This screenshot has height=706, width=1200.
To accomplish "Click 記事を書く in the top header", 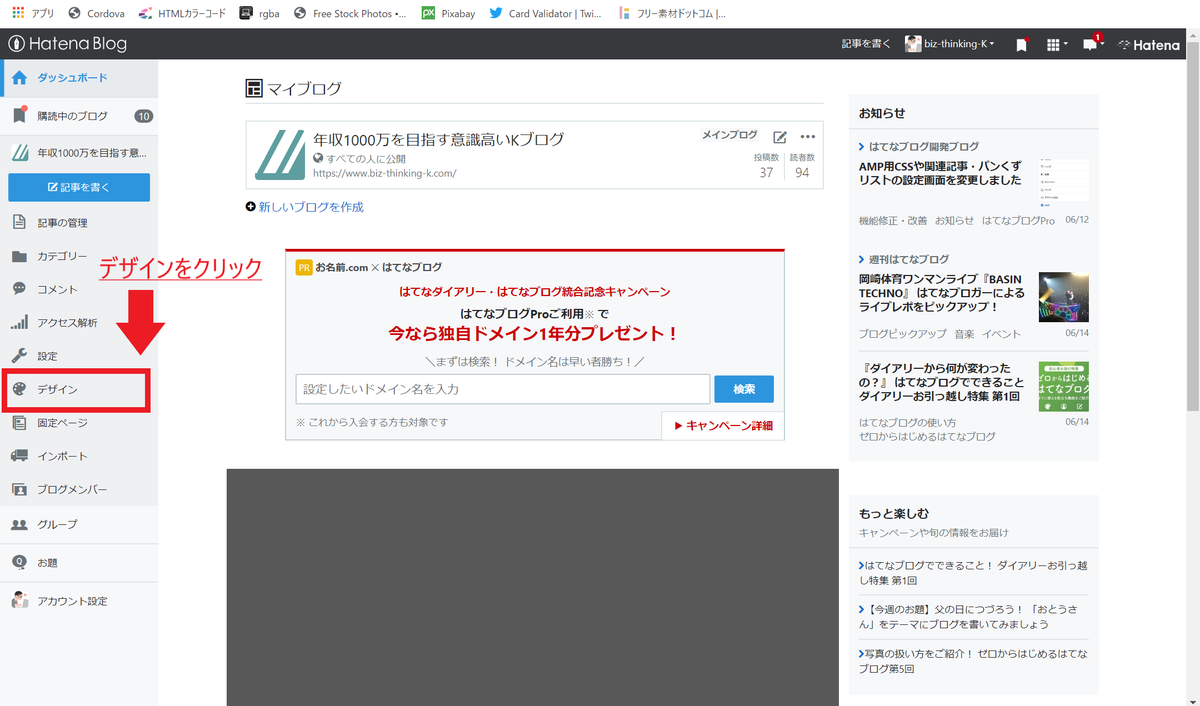I will coord(866,44).
